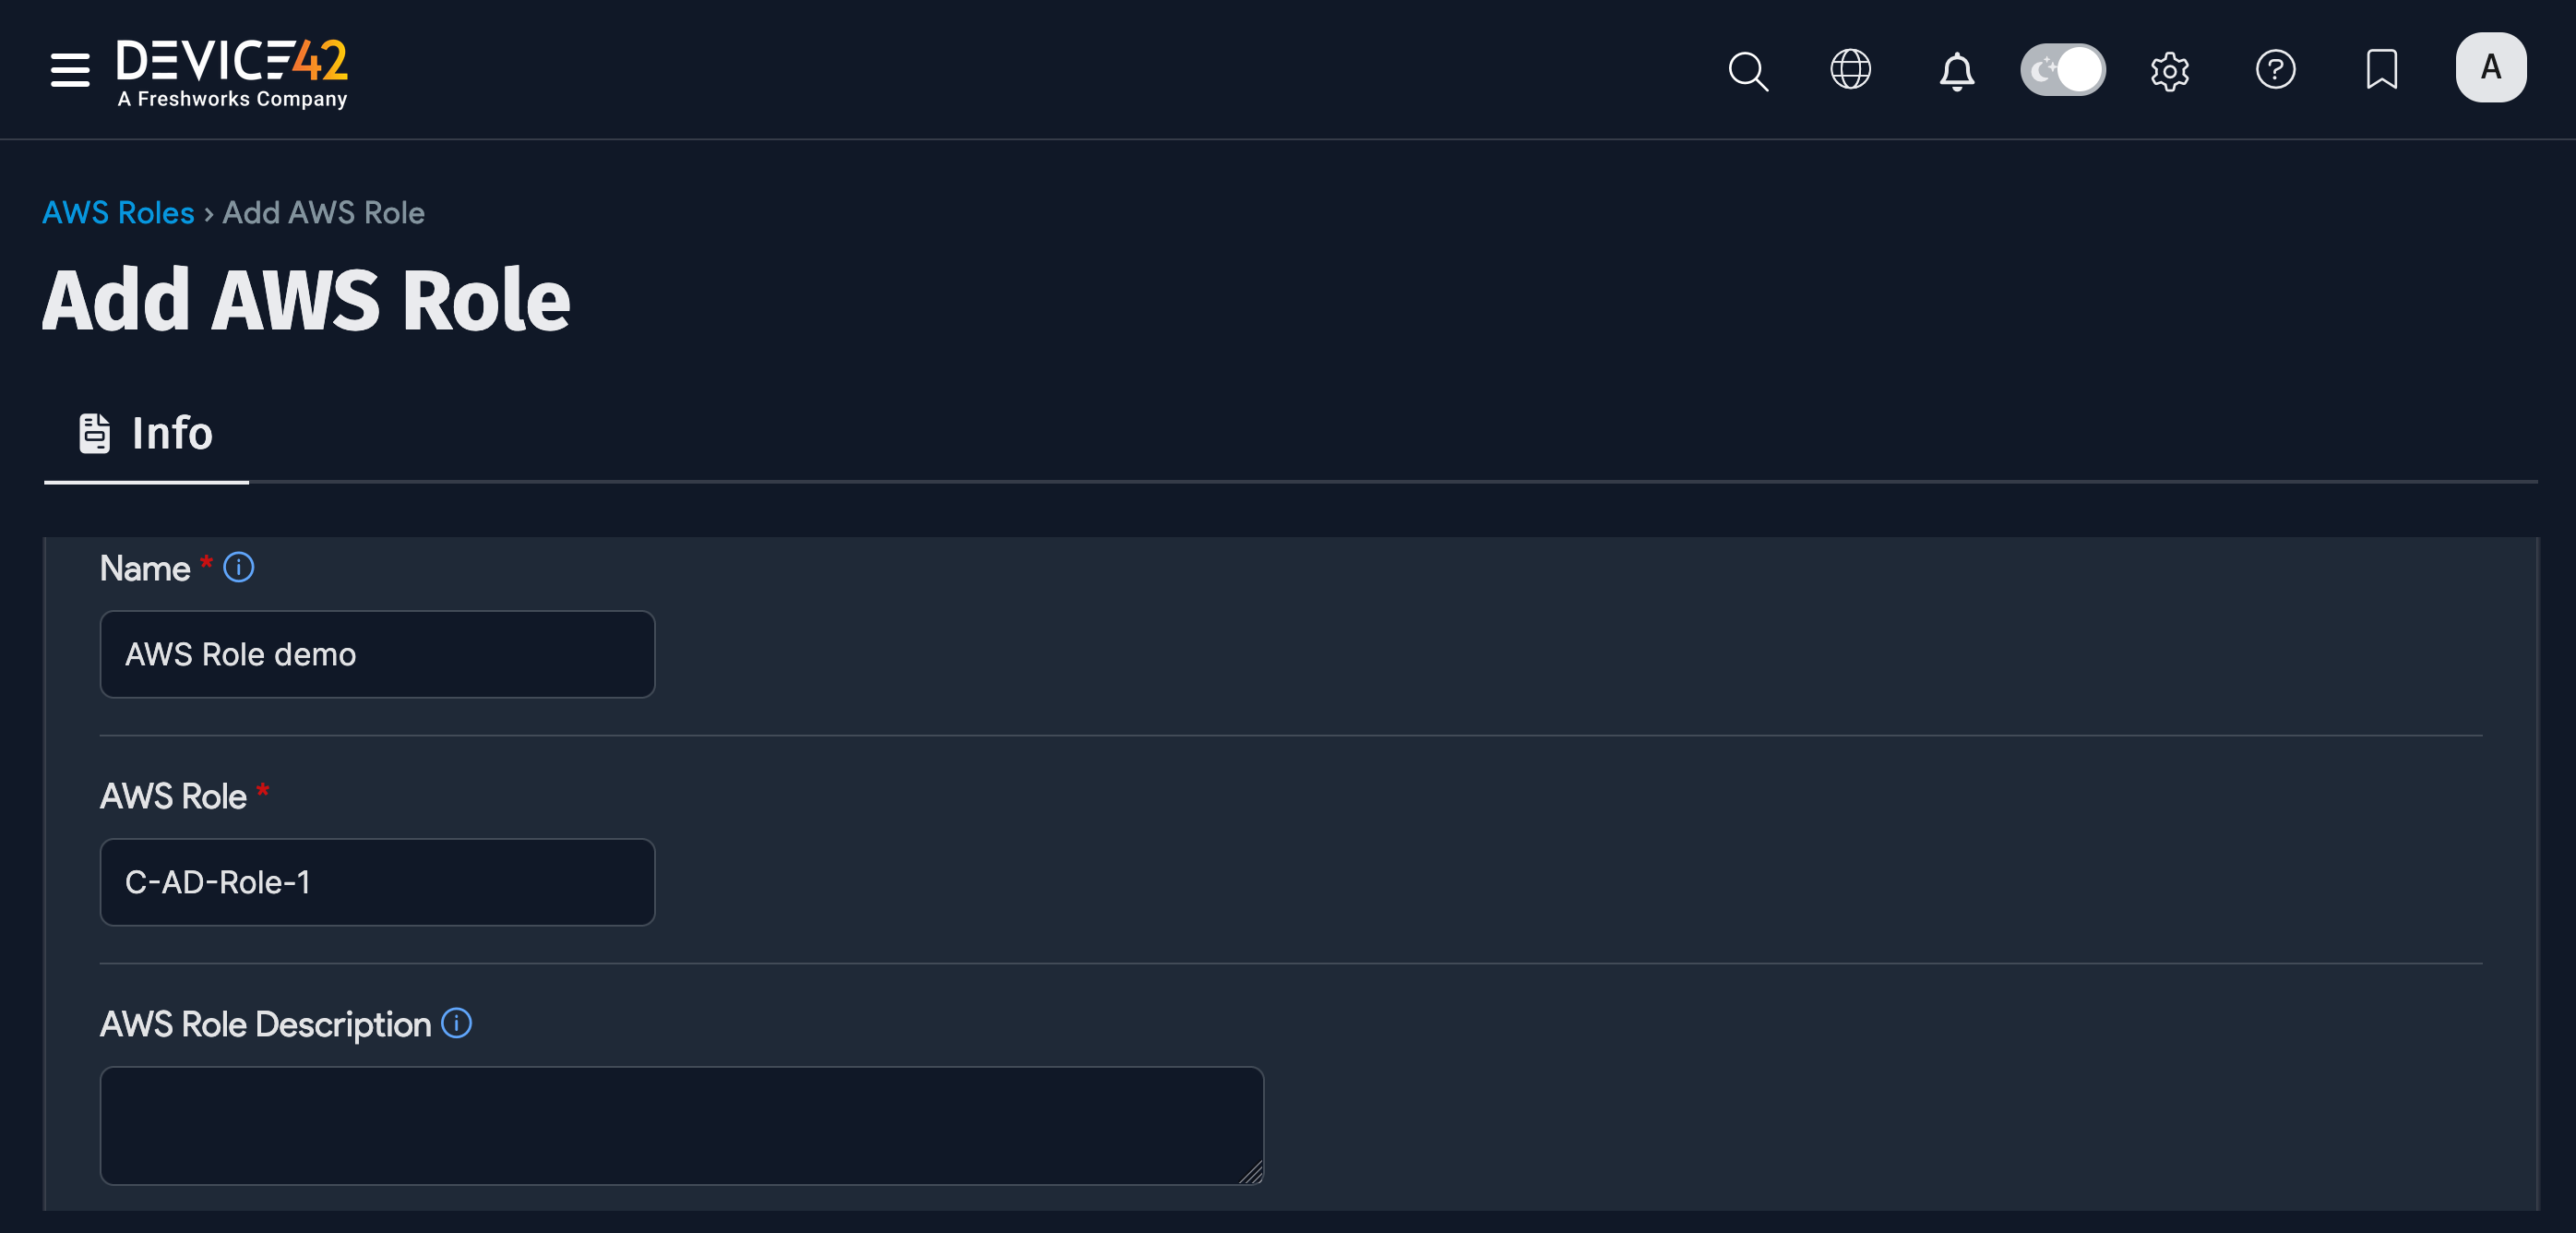Open the notifications bell
Viewport: 2576px width, 1233px height.
tap(1957, 70)
